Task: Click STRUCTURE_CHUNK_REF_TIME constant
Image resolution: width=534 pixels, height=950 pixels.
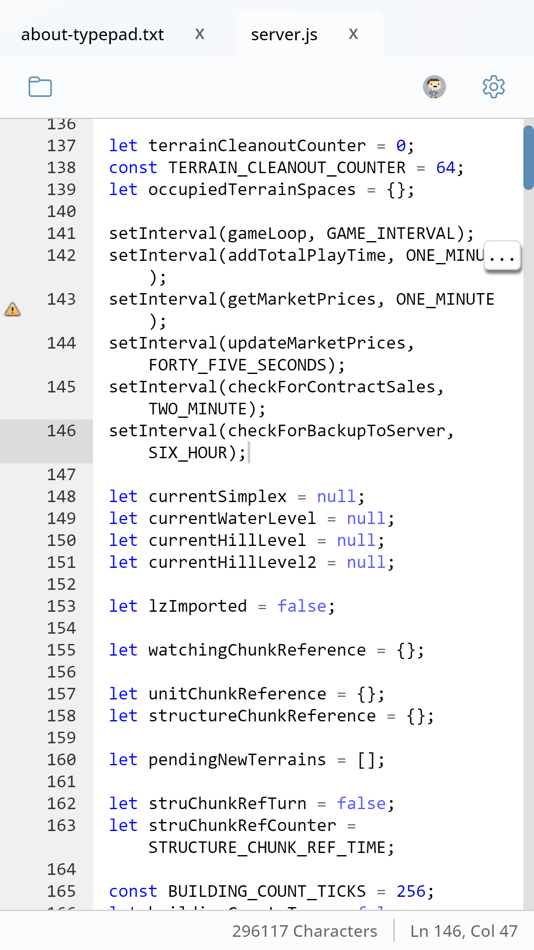Action: (267, 847)
